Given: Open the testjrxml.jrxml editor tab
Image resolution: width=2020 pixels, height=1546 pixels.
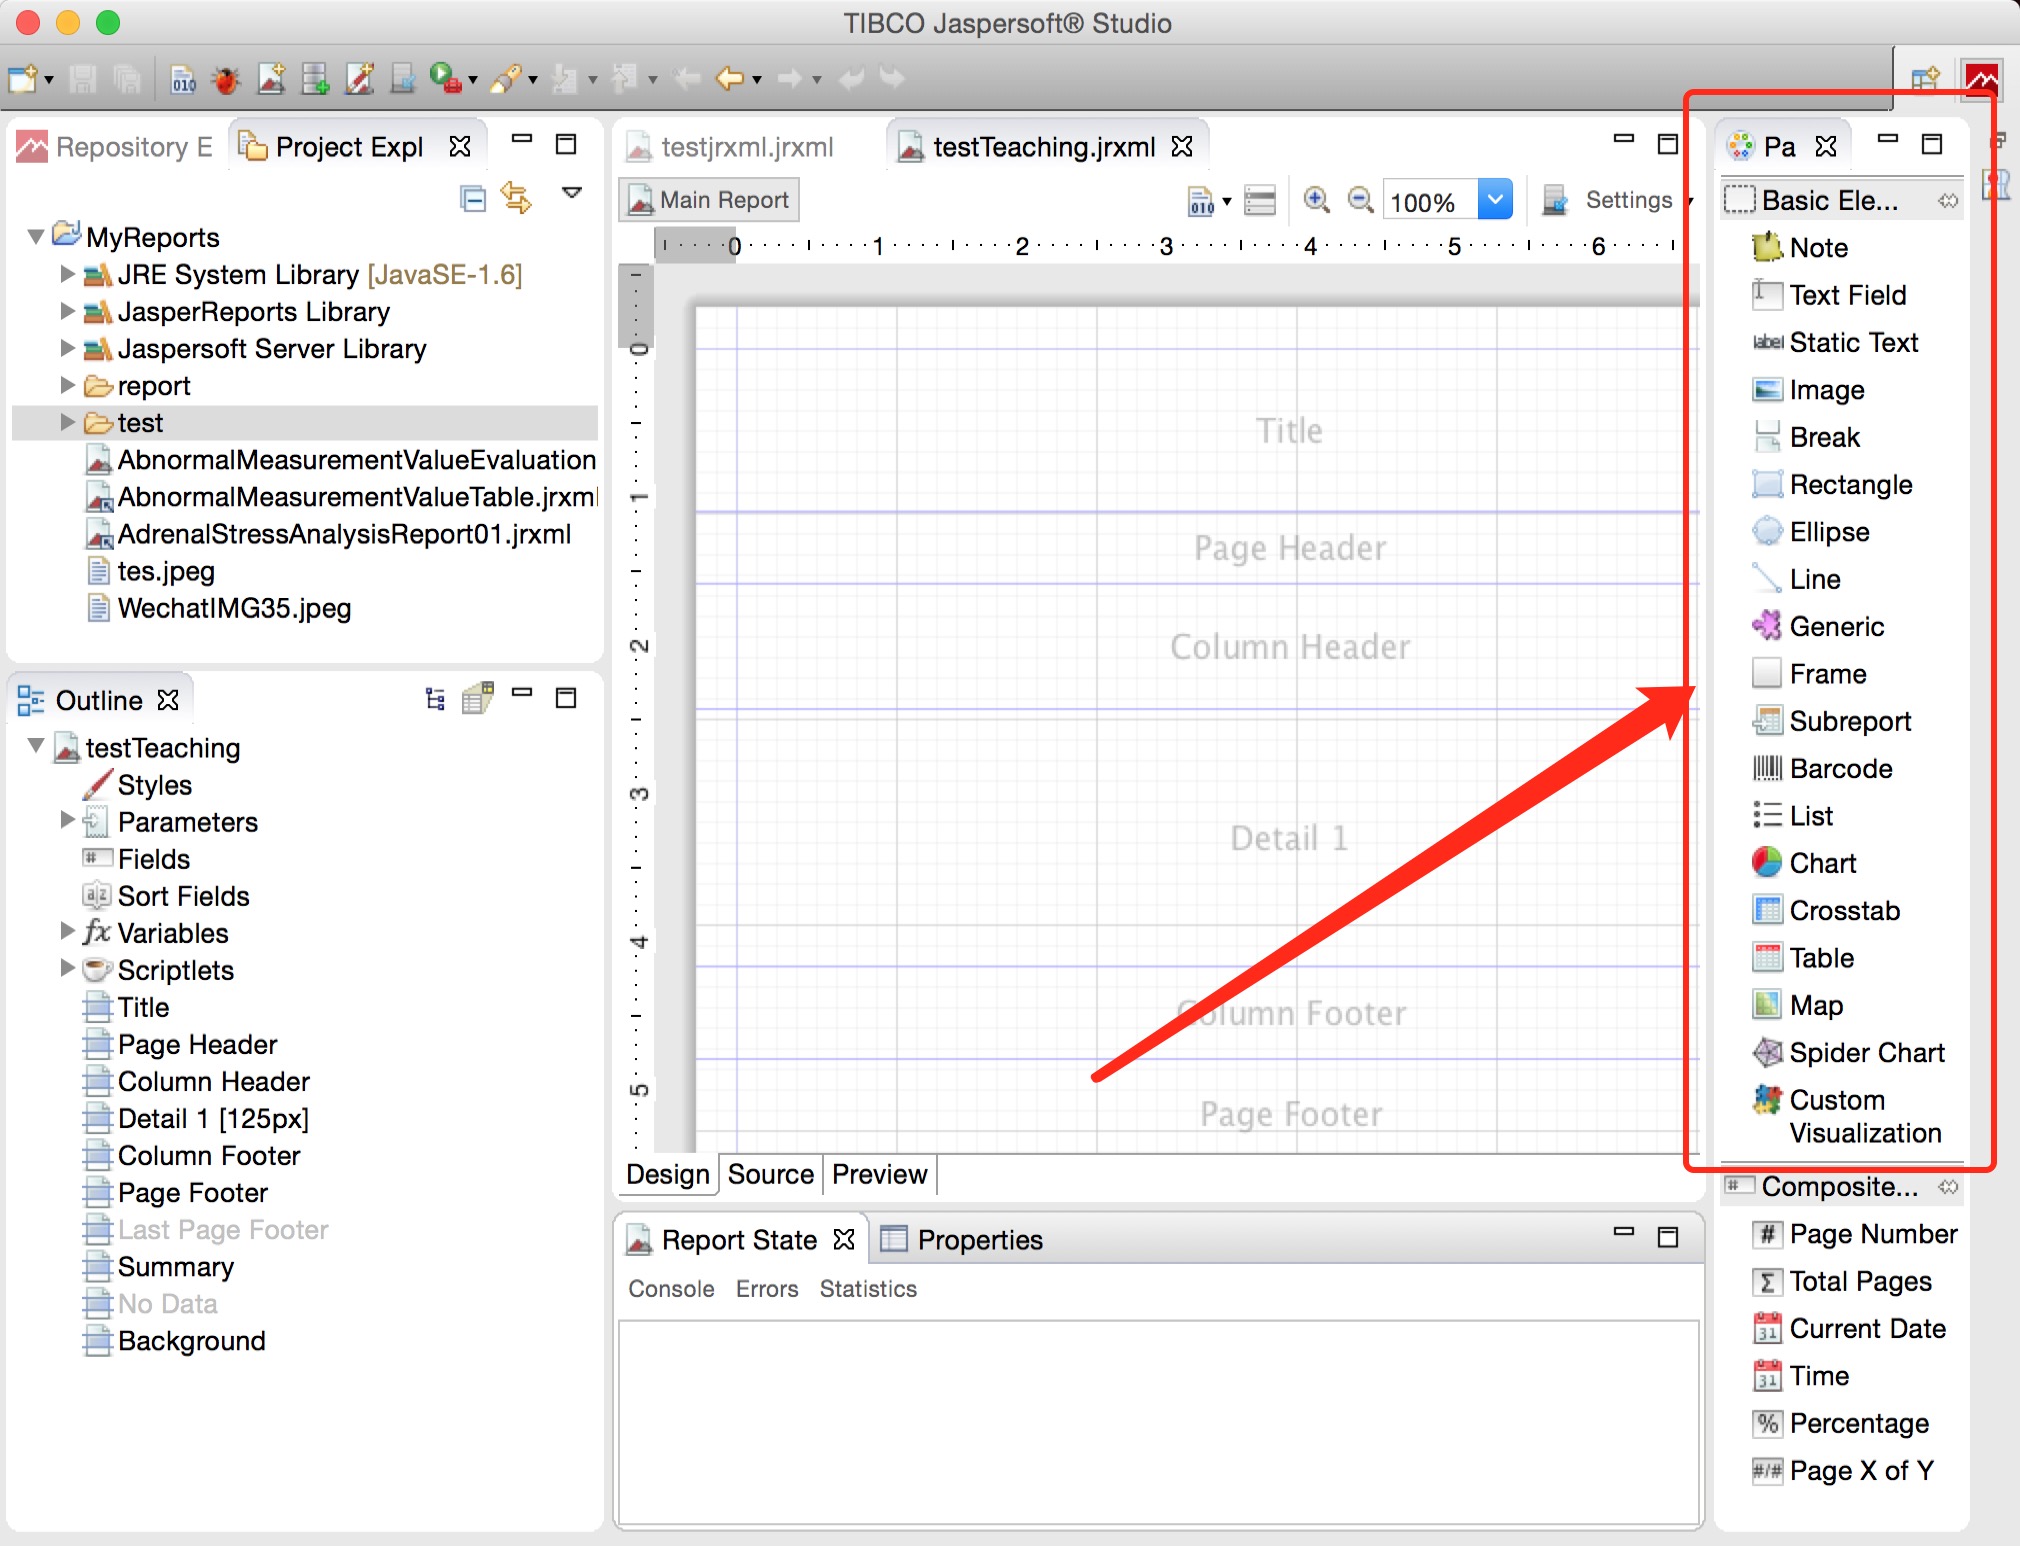Looking at the screenshot, I should coord(731,147).
